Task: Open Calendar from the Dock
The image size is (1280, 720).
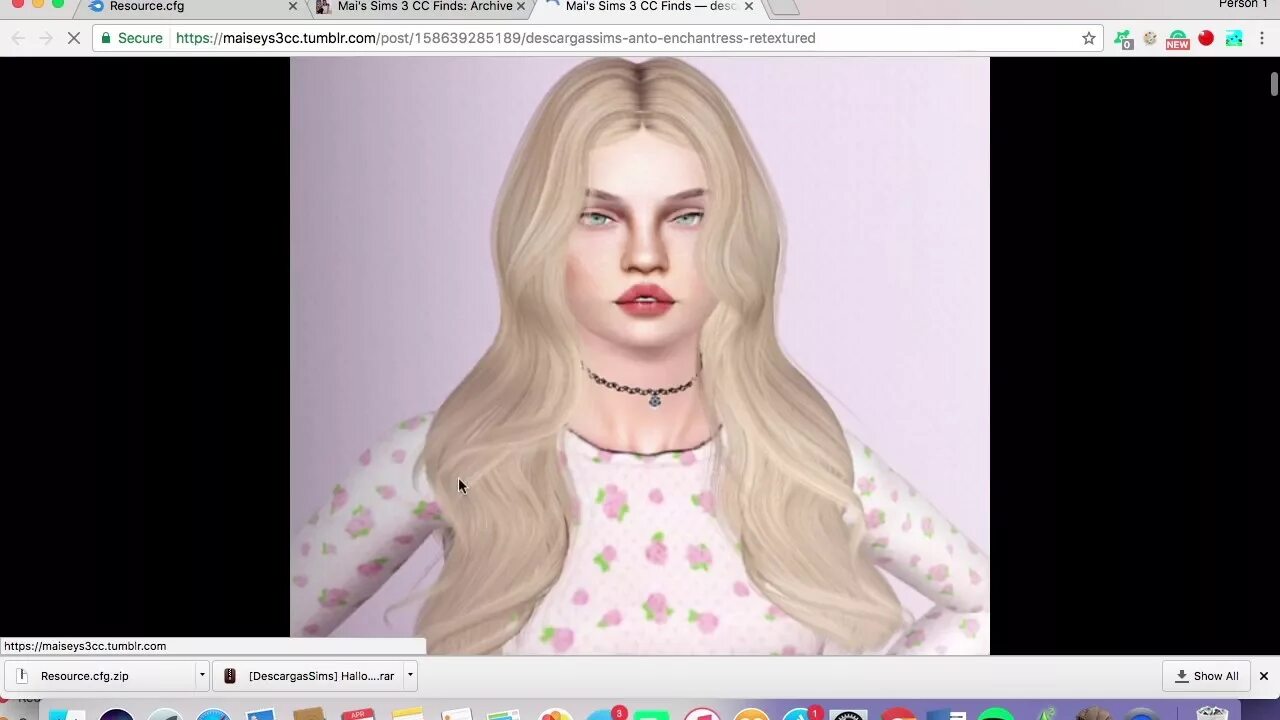Action: (358, 714)
